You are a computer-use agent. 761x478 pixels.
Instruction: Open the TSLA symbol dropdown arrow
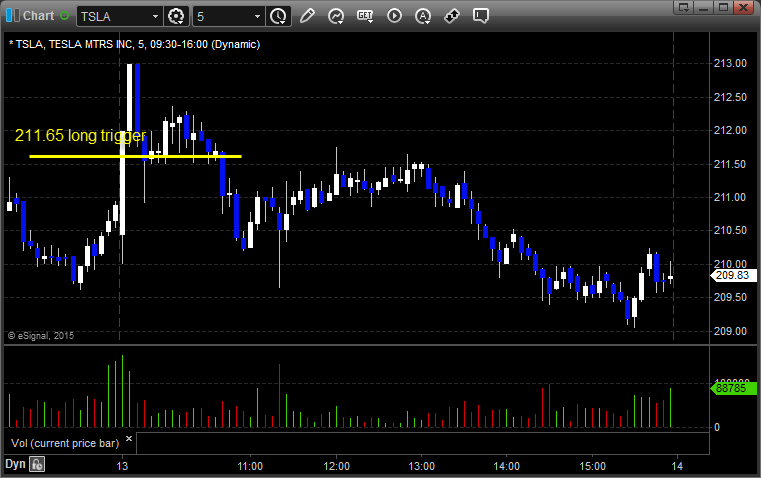155,16
